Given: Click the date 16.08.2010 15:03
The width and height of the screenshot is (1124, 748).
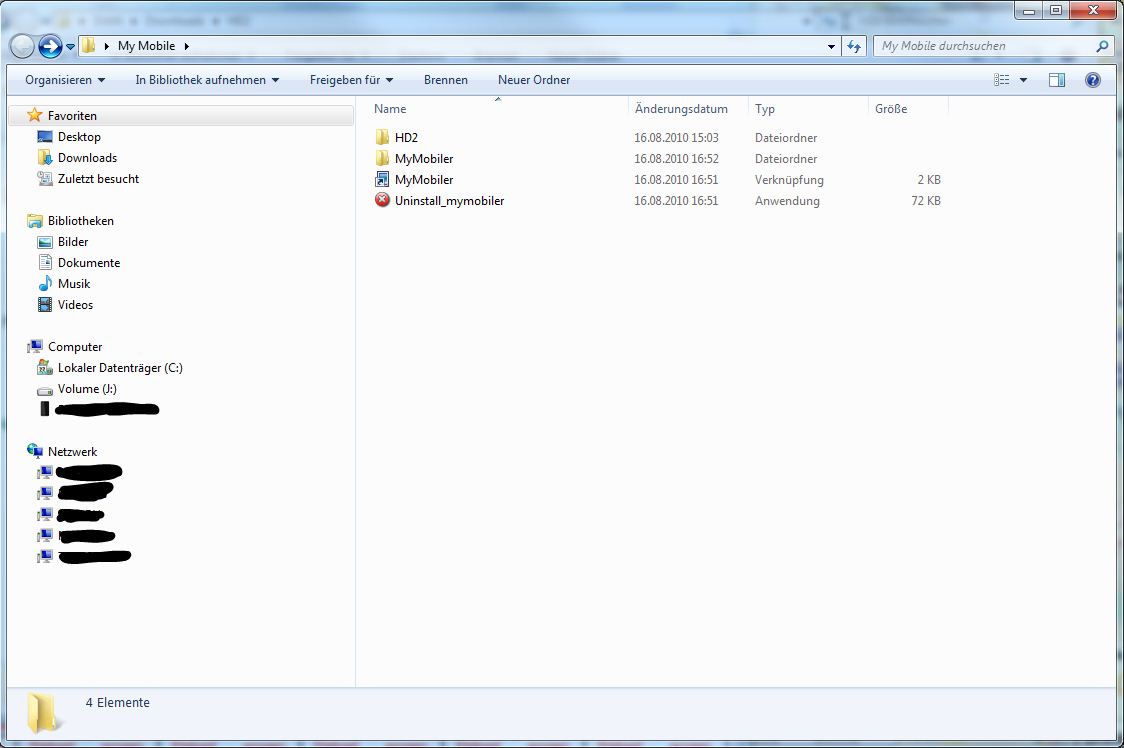Looking at the screenshot, I should click(x=676, y=138).
